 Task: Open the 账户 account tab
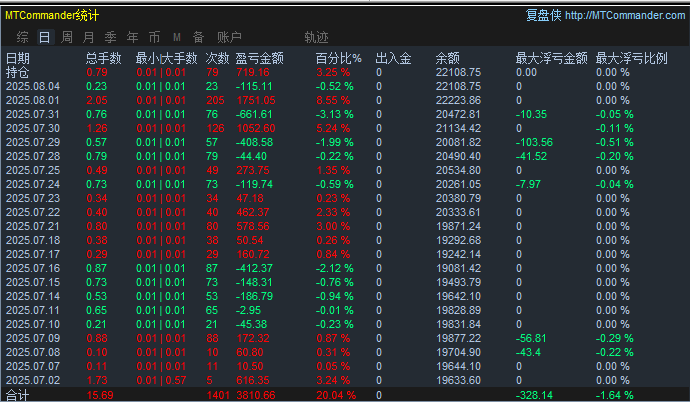click(x=229, y=37)
